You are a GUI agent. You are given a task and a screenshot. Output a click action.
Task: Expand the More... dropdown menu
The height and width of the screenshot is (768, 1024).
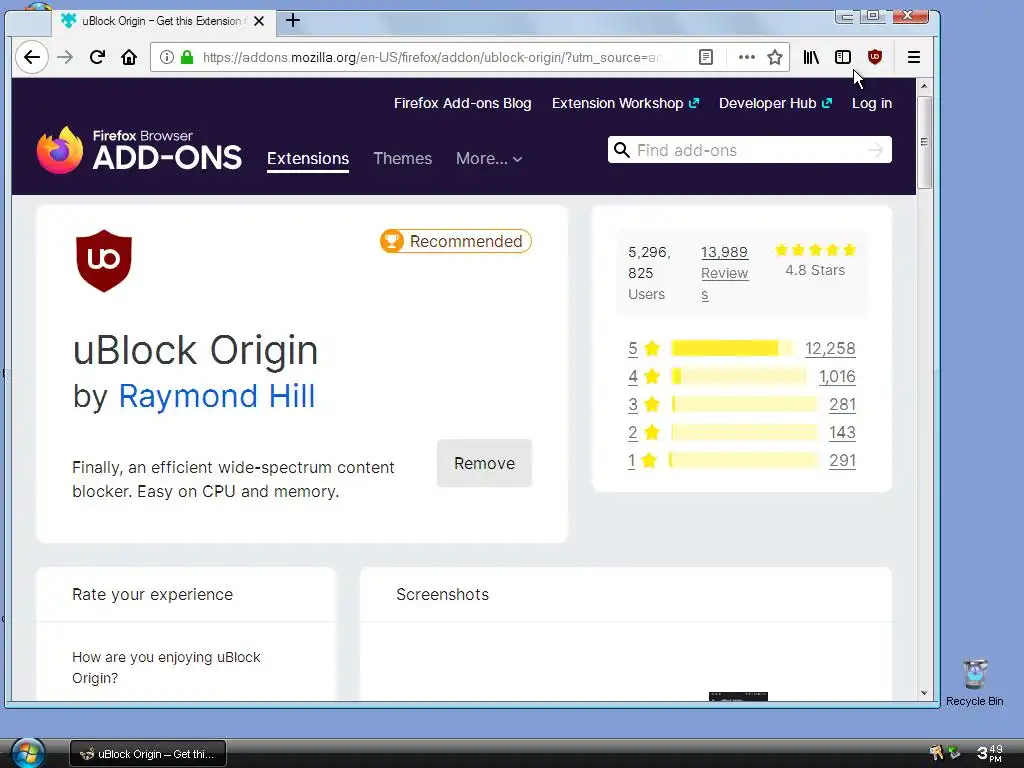(488, 159)
